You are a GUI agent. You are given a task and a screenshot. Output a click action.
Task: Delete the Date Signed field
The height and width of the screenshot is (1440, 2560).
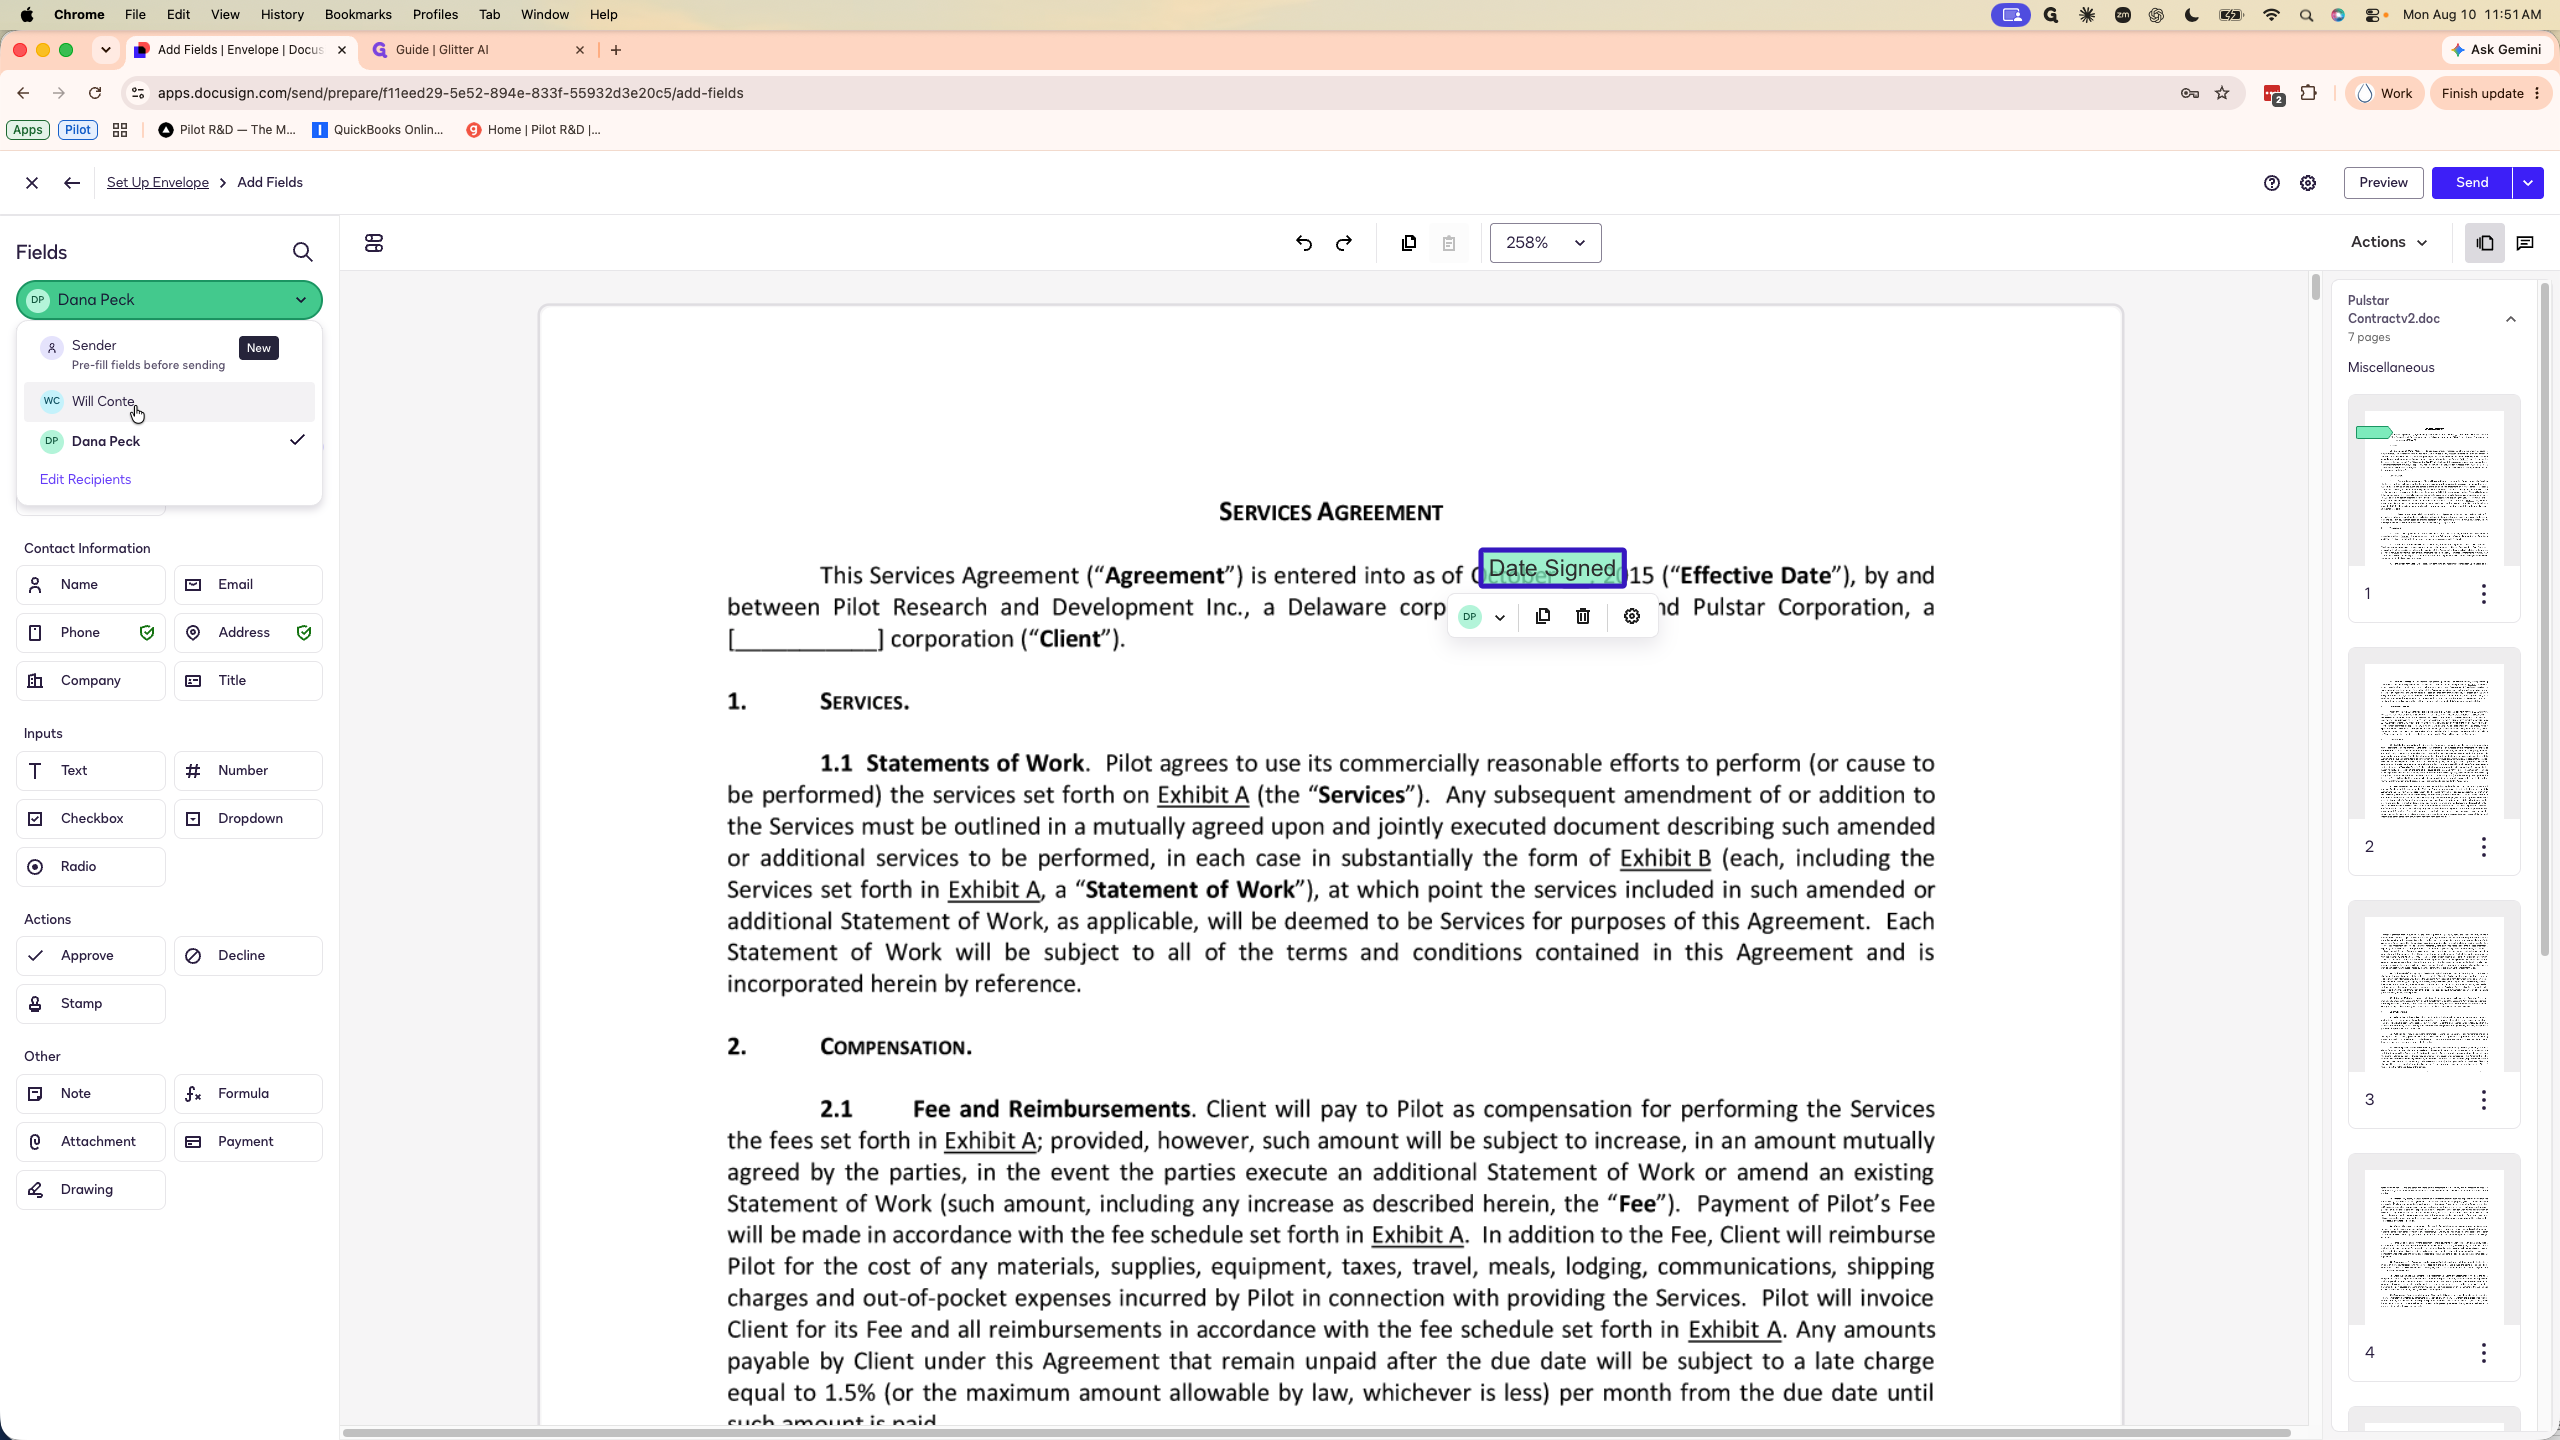tap(1583, 616)
